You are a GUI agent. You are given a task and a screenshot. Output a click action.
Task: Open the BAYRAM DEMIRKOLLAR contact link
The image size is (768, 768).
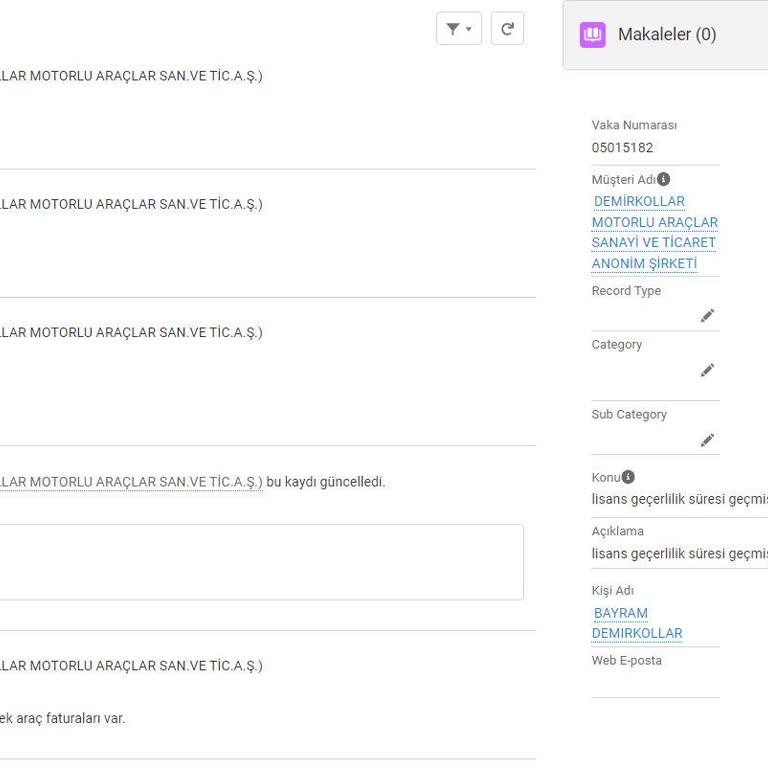(x=637, y=623)
